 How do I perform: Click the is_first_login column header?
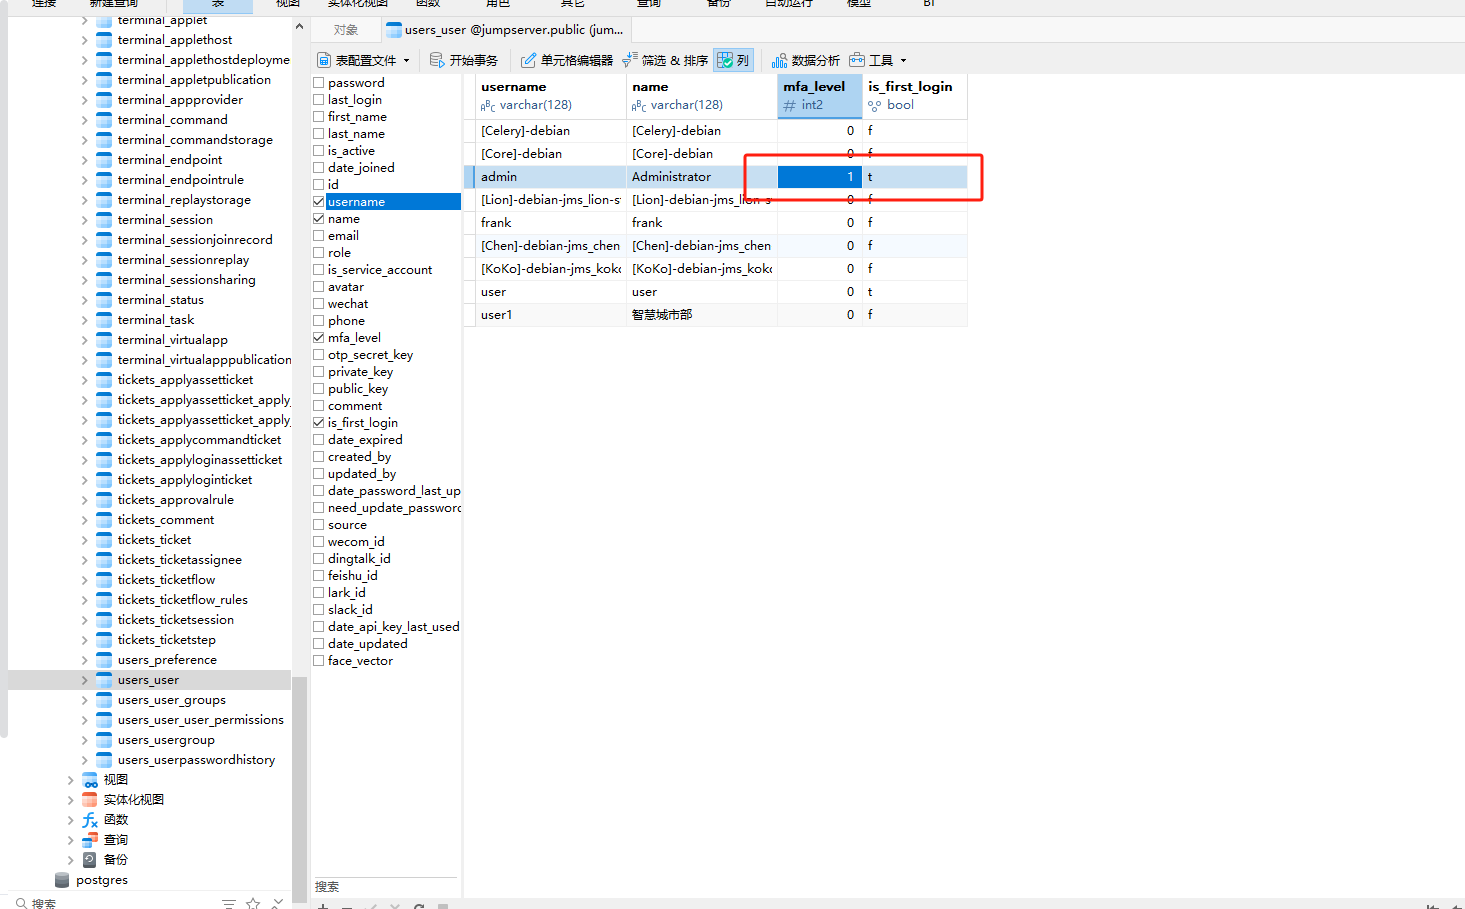coord(915,96)
